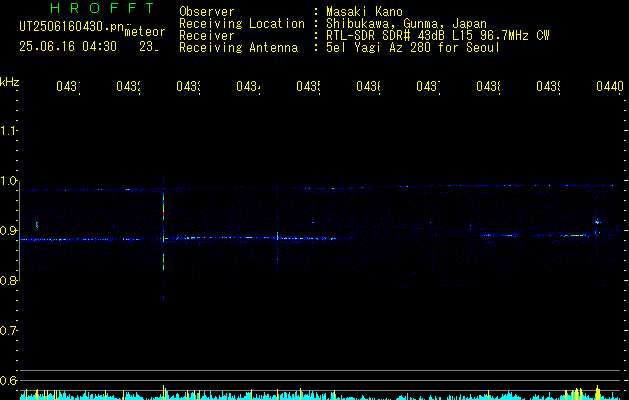Select the 5el Yagi Az 280 antenna text

click(413, 48)
